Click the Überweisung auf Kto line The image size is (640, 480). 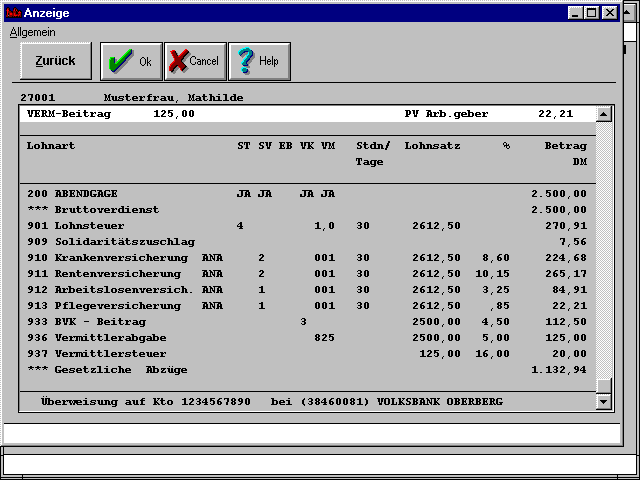click(270, 402)
